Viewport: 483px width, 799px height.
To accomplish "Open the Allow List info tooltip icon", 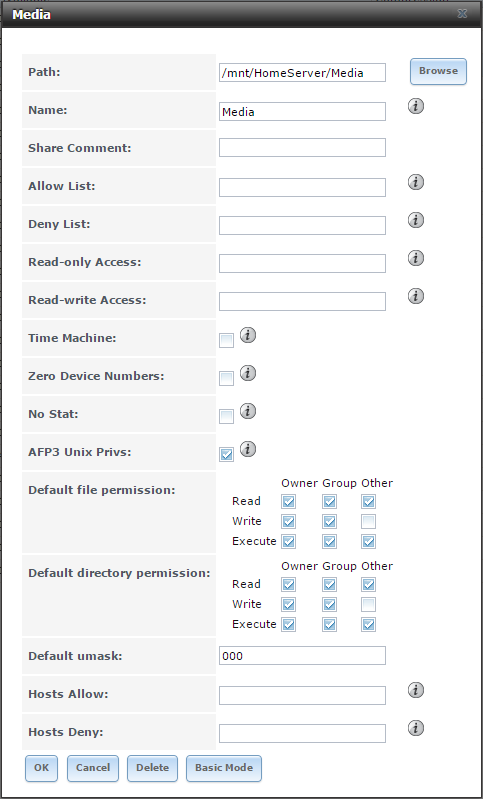I will (416, 182).
